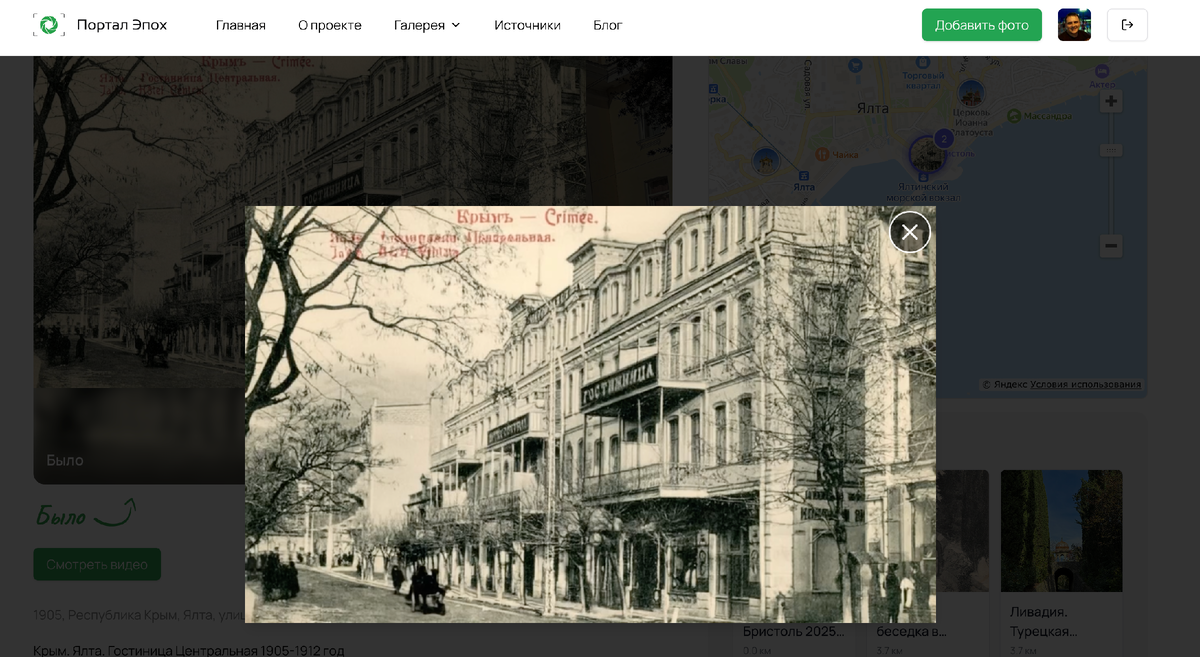Image resolution: width=1200 pixels, height=657 pixels.
Task: Zoom out the Yandex map
Action: point(1111,246)
